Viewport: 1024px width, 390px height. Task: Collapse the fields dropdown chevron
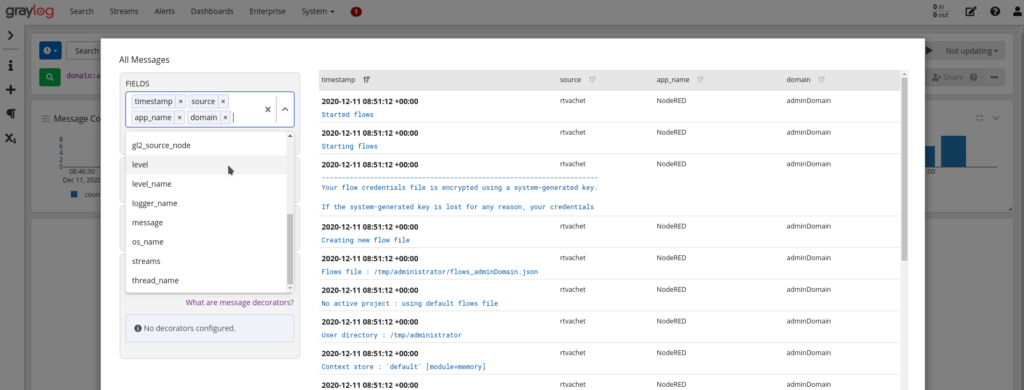pyautogui.click(x=285, y=110)
